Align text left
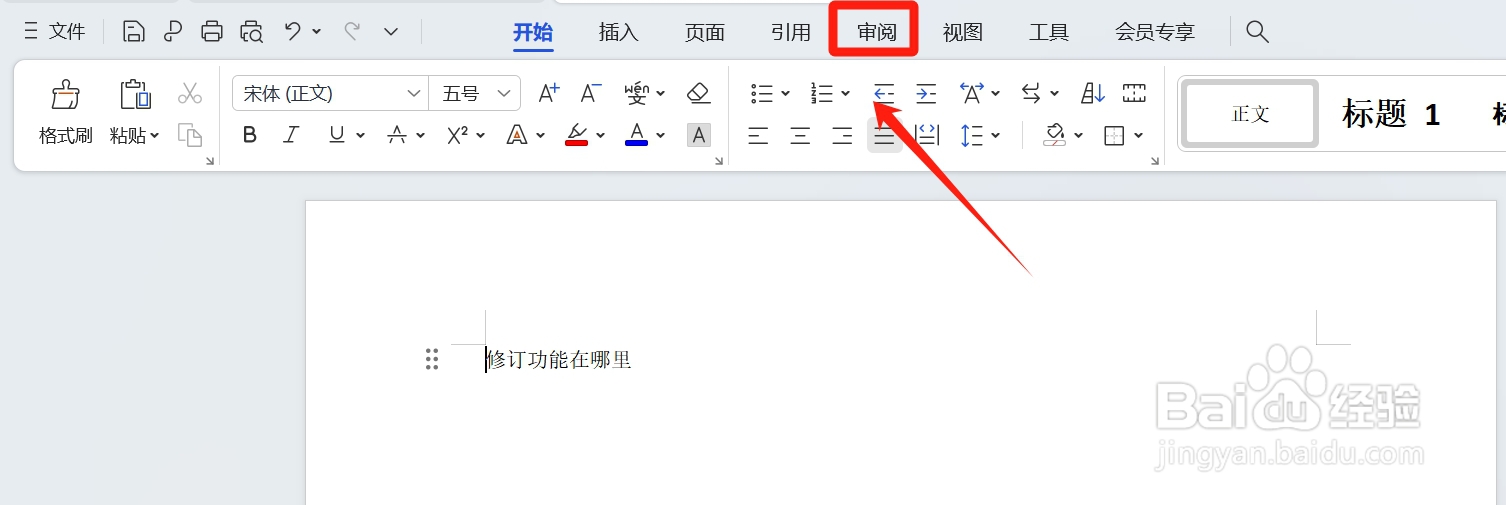Viewport: 1506px width, 505px height. (759, 135)
